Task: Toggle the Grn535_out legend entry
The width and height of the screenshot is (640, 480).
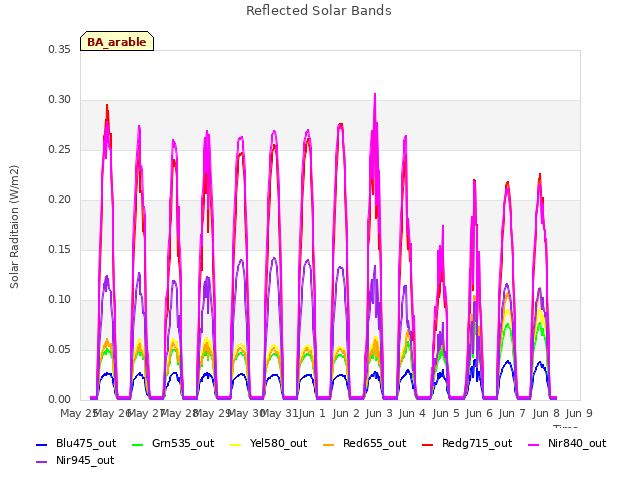Action: tap(173, 444)
